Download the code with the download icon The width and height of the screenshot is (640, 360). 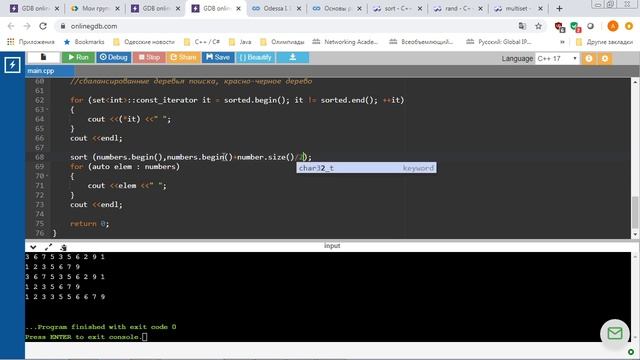pos(293,57)
